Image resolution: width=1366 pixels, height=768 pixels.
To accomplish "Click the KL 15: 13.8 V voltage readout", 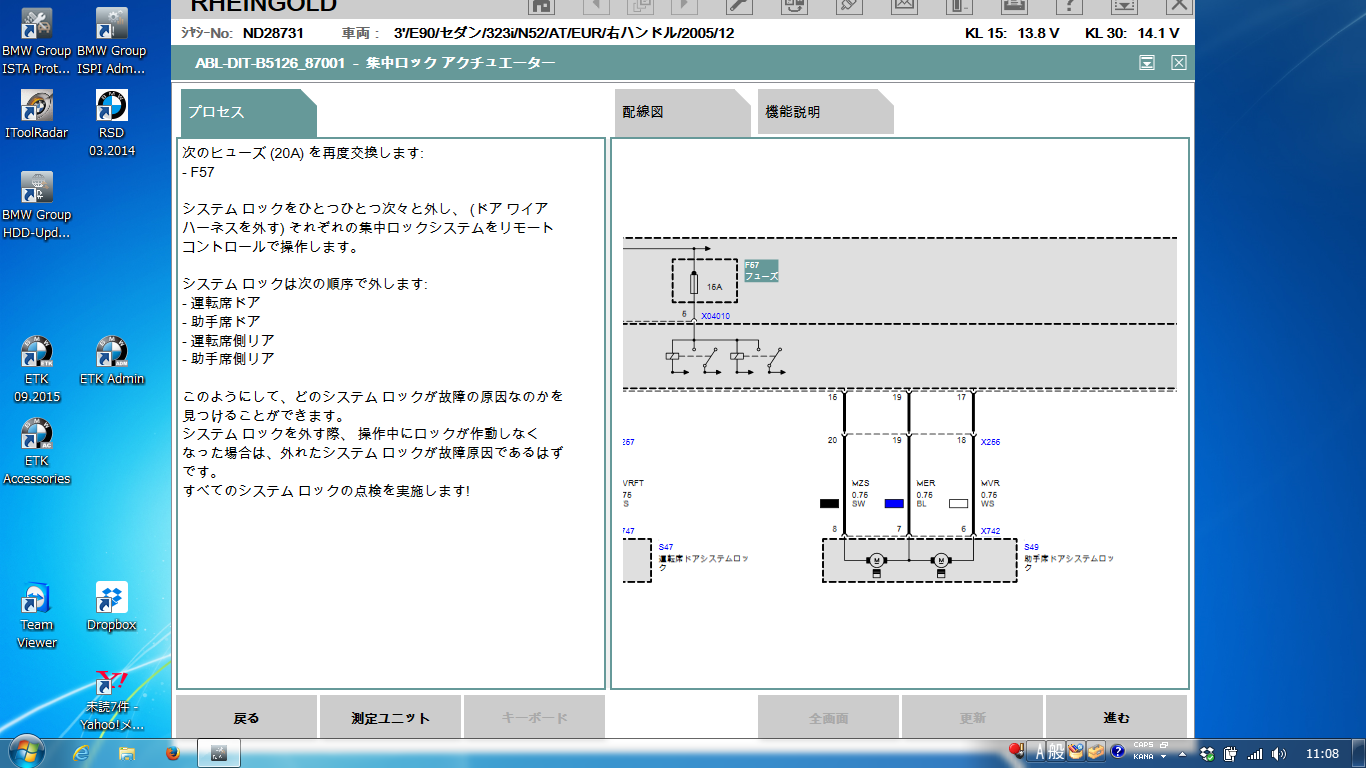I will pyautogui.click(x=1012, y=33).
